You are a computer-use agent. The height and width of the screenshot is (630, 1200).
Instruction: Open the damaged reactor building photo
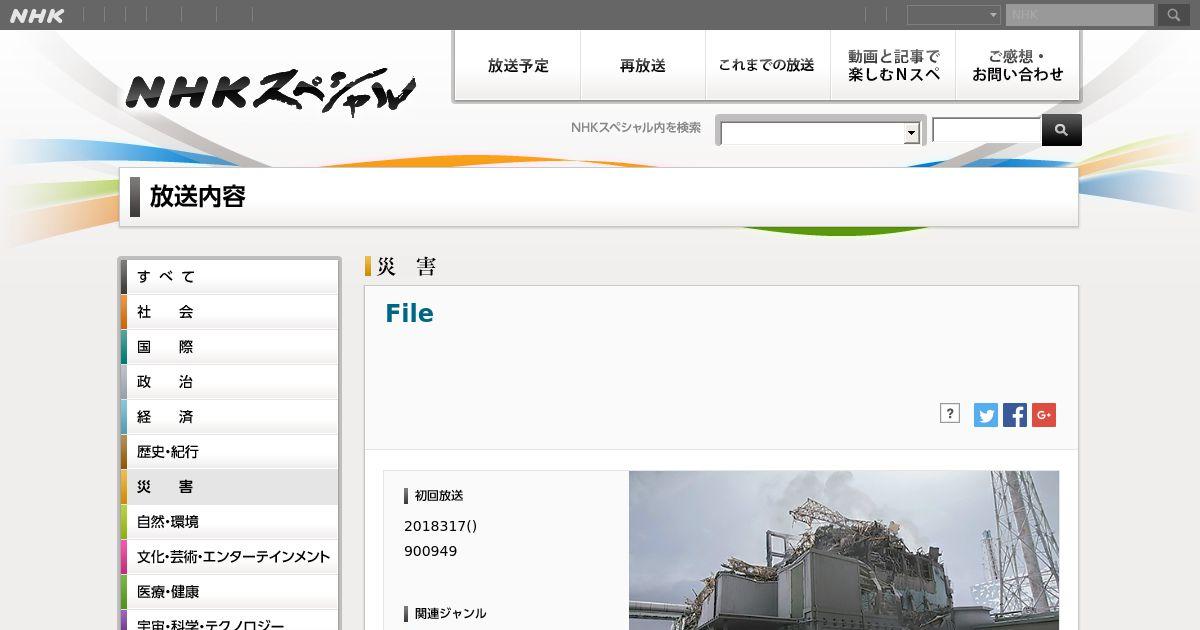(x=844, y=550)
